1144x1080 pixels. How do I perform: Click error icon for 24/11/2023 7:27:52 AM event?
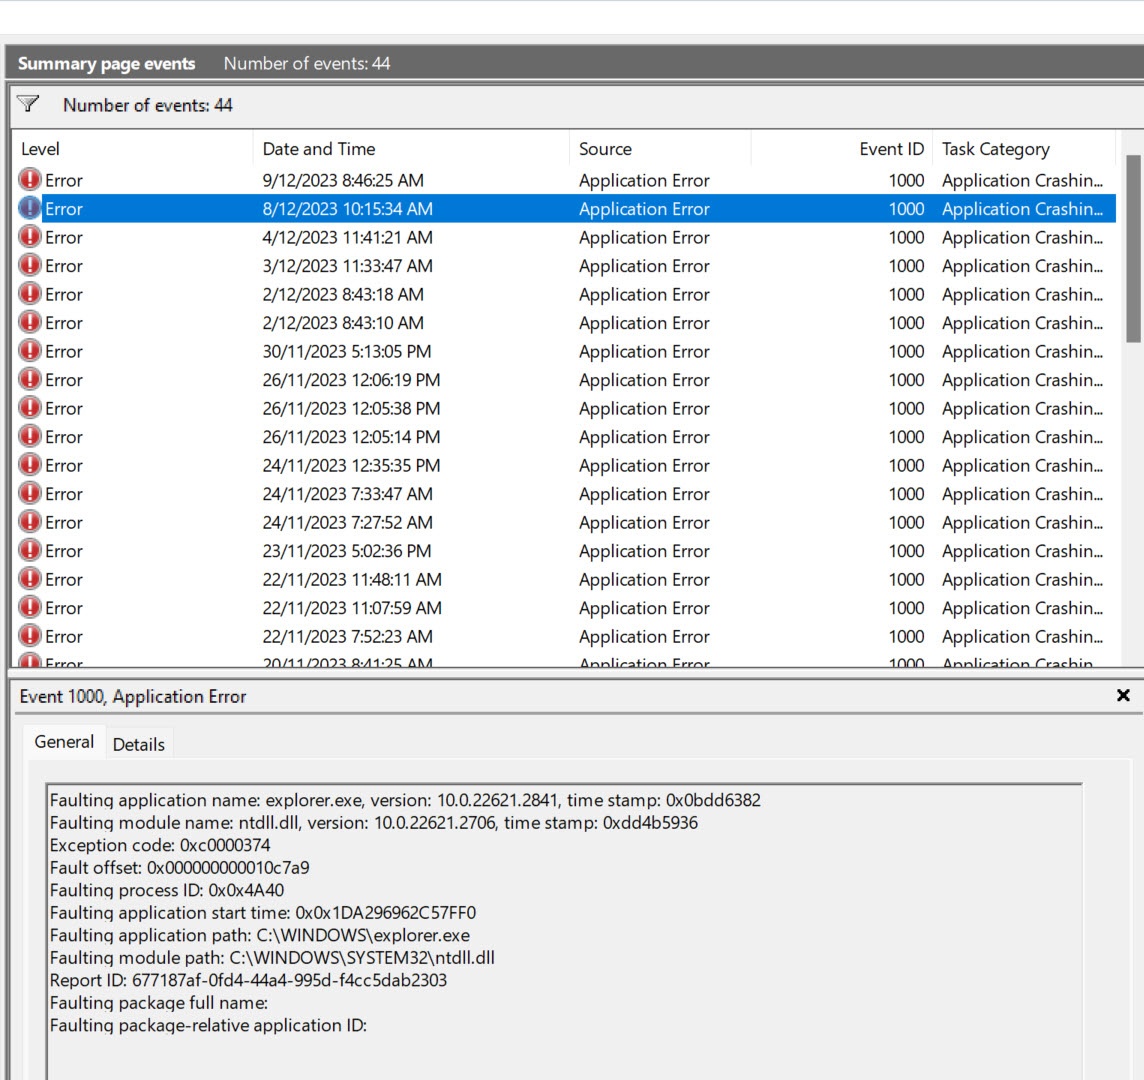pyautogui.click(x=30, y=521)
